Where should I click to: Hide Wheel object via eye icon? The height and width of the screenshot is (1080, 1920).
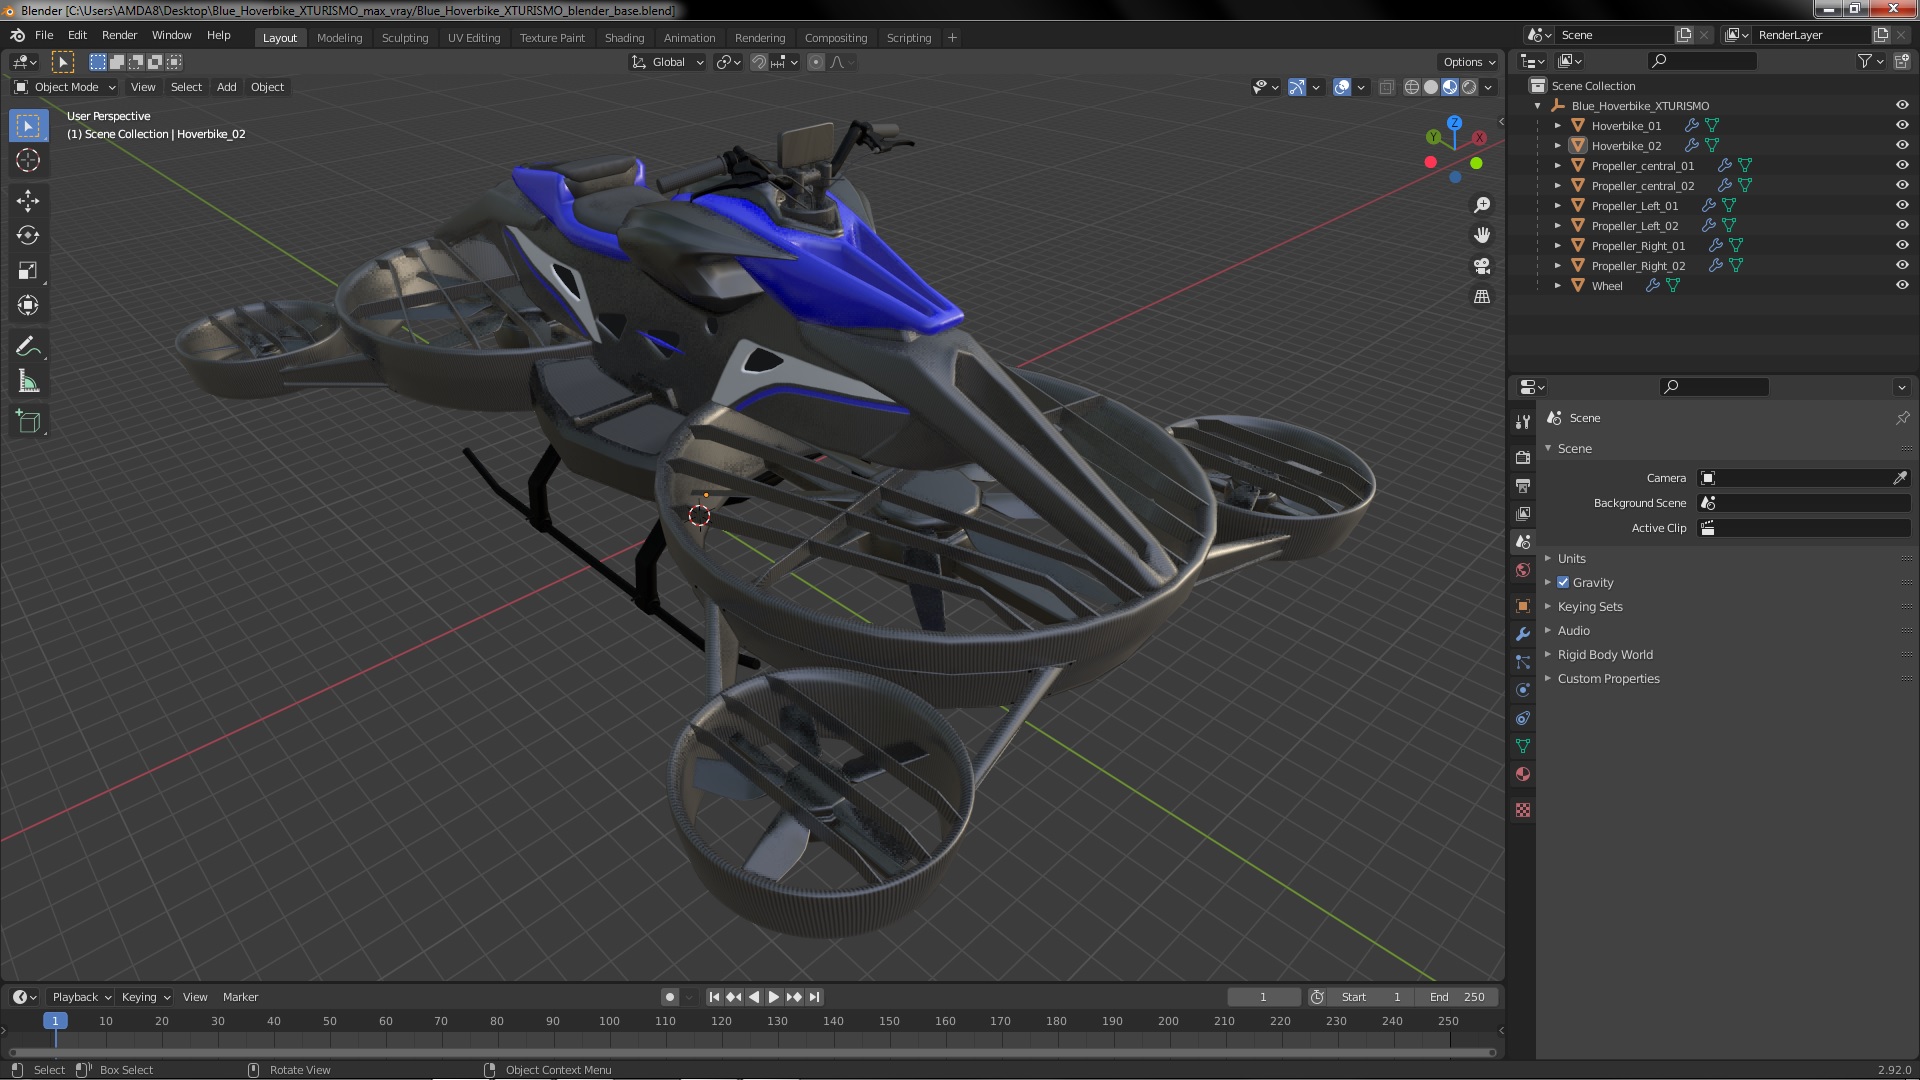[x=1902, y=285]
